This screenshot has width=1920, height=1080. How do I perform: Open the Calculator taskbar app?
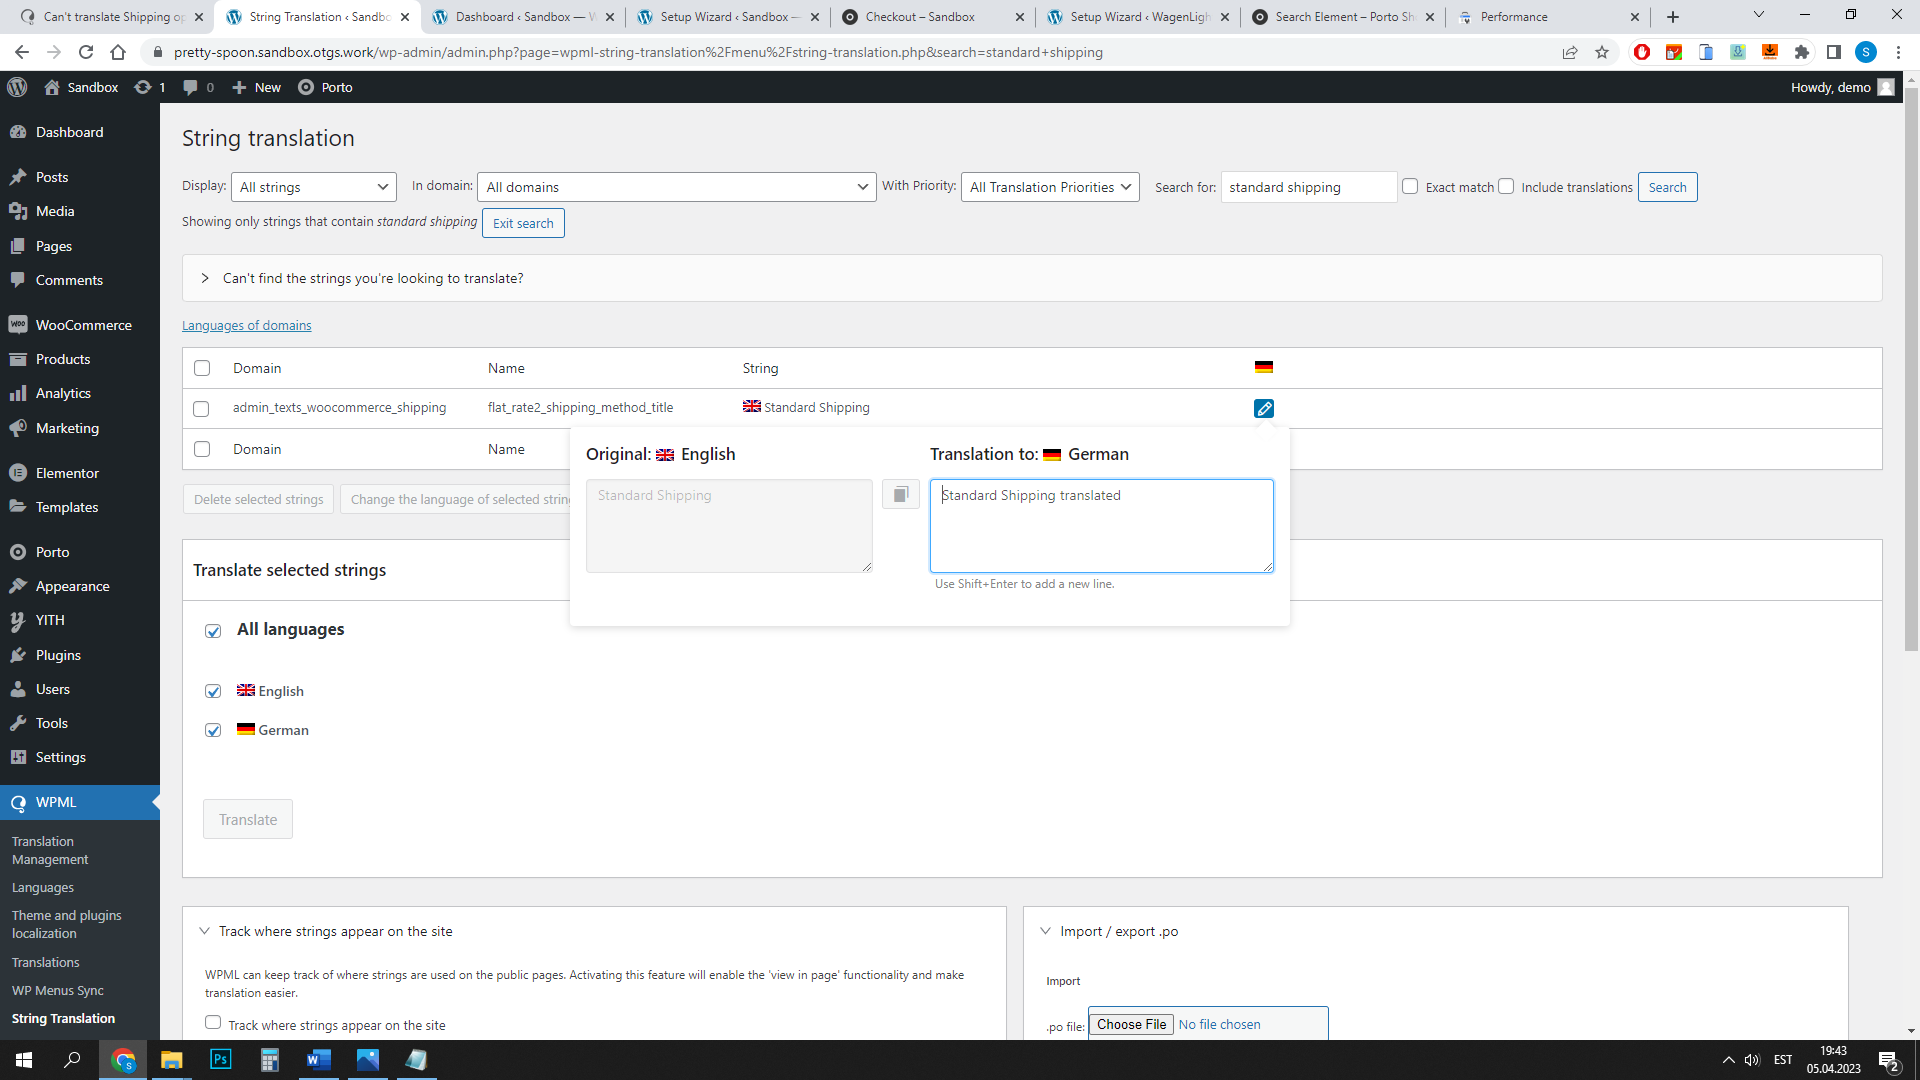click(270, 1060)
